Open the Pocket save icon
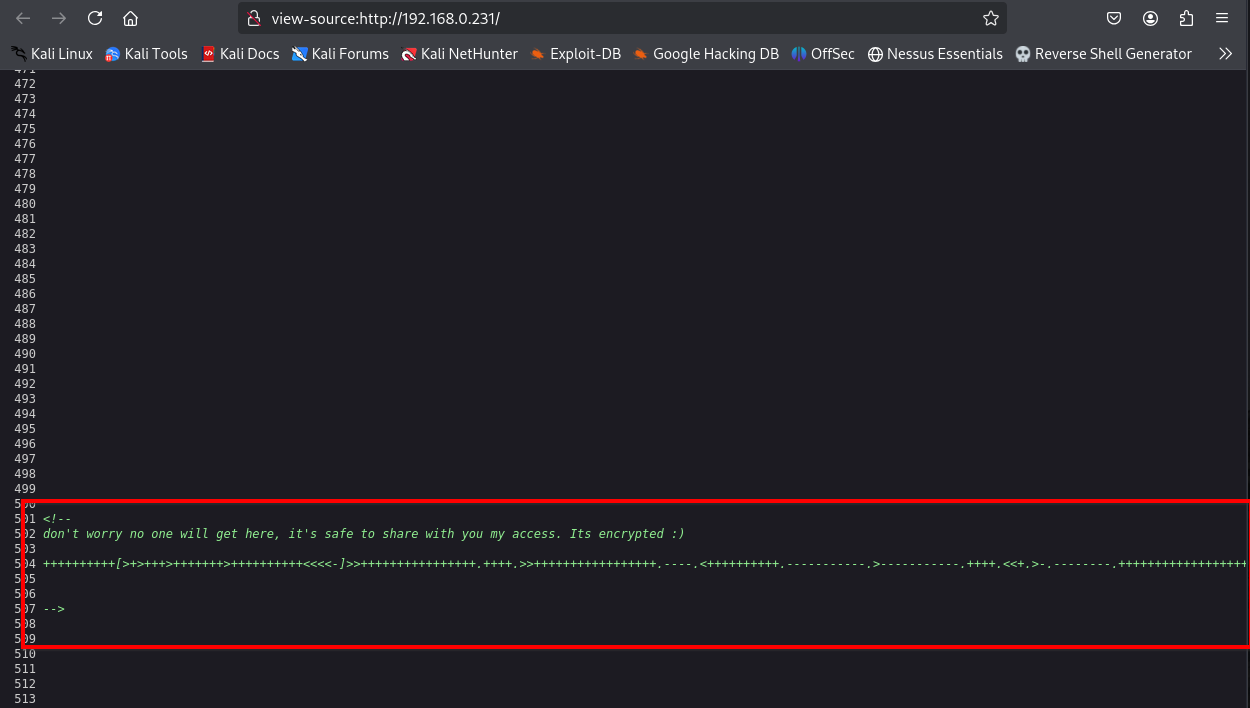This screenshot has height=708, width=1250. tap(1114, 18)
